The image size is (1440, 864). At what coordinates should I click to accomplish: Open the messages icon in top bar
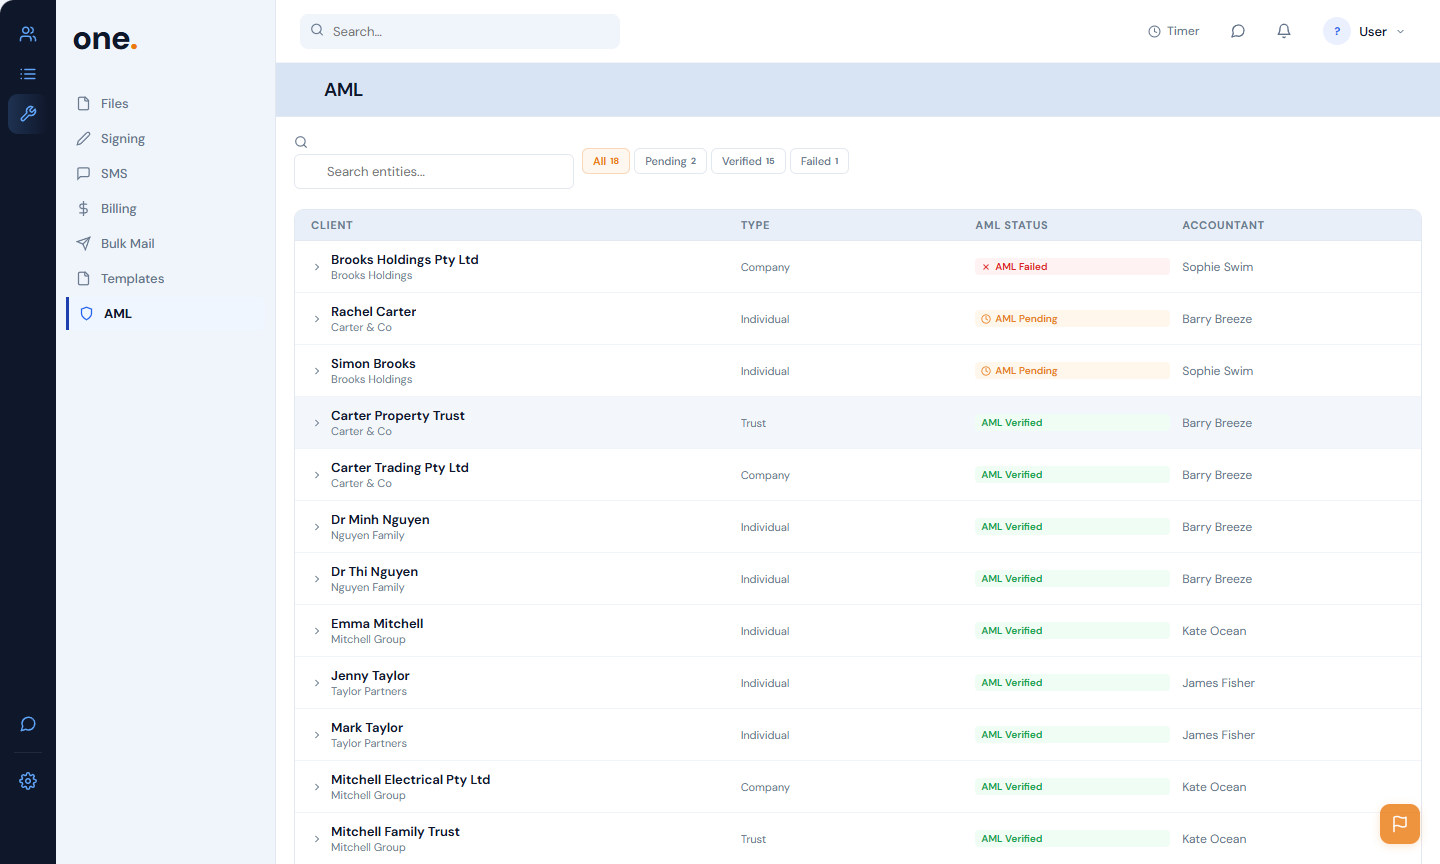[1238, 31]
